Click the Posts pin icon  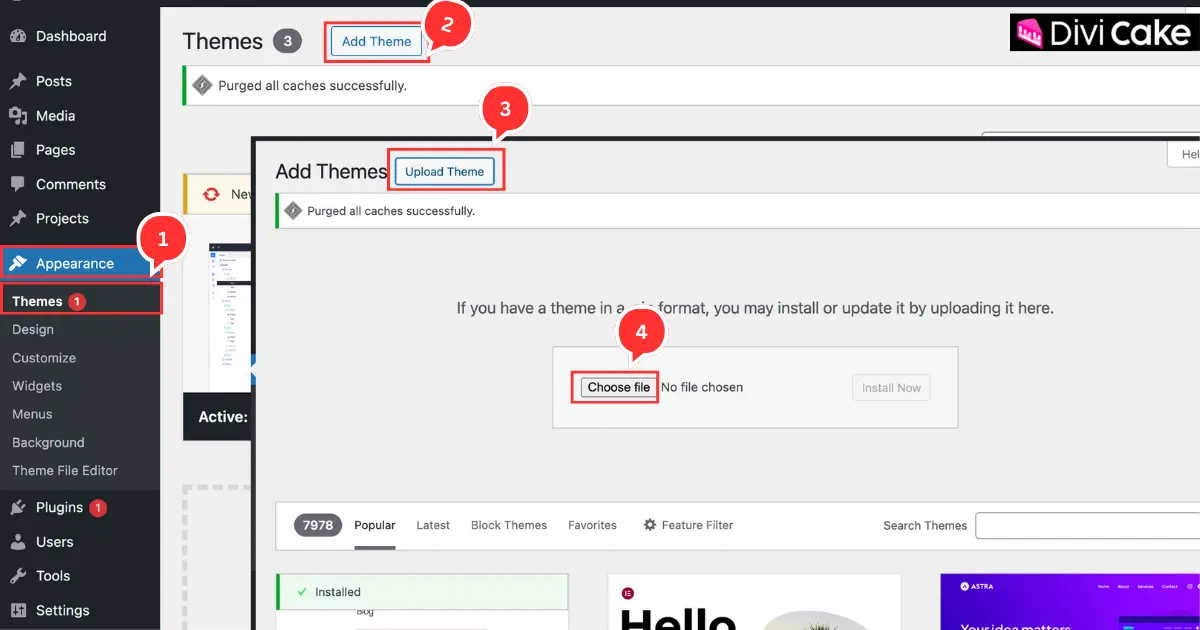pyautogui.click(x=17, y=81)
